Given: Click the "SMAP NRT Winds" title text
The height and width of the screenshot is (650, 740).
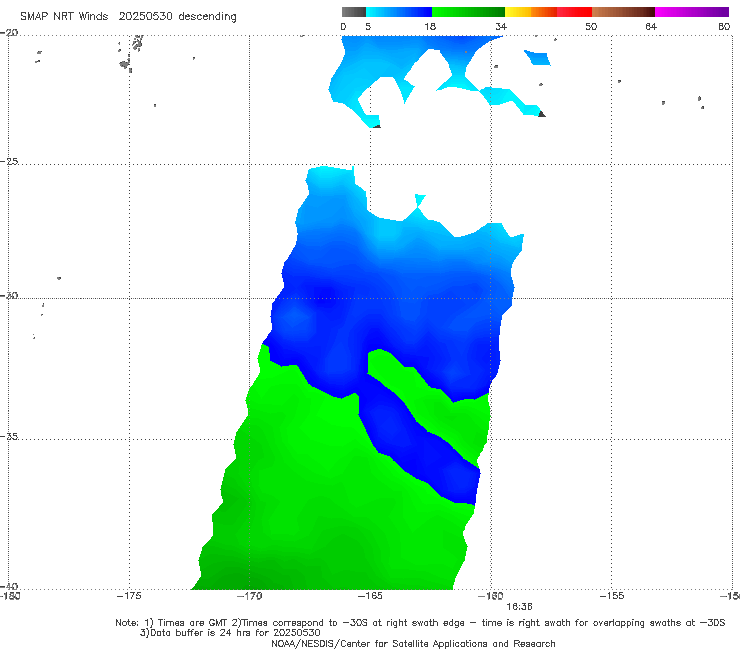Looking at the screenshot, I should 64,16.
